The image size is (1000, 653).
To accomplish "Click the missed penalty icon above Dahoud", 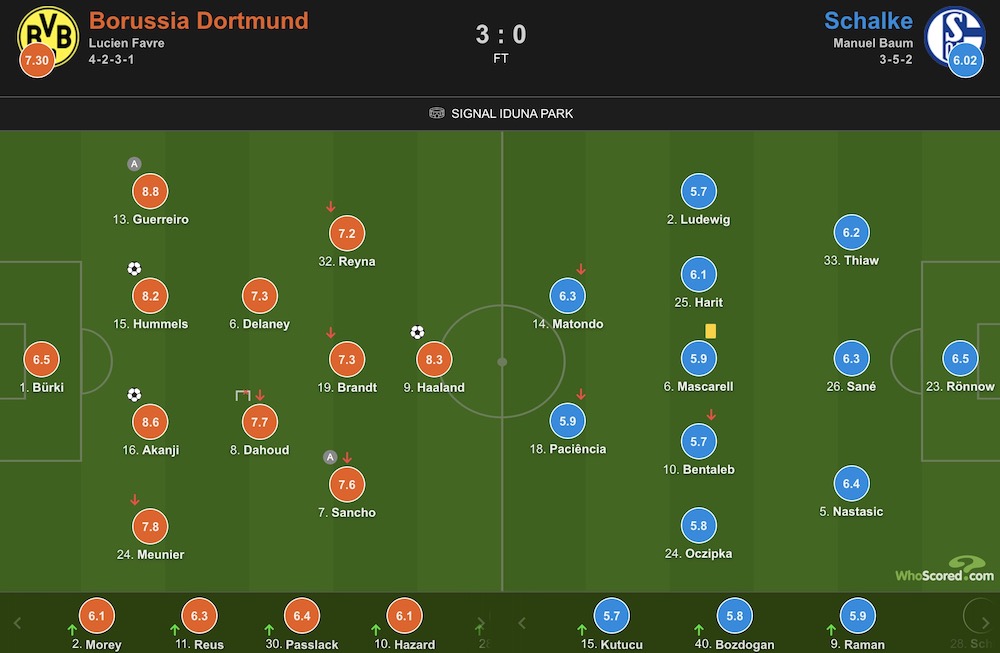I will pos(242,395).
